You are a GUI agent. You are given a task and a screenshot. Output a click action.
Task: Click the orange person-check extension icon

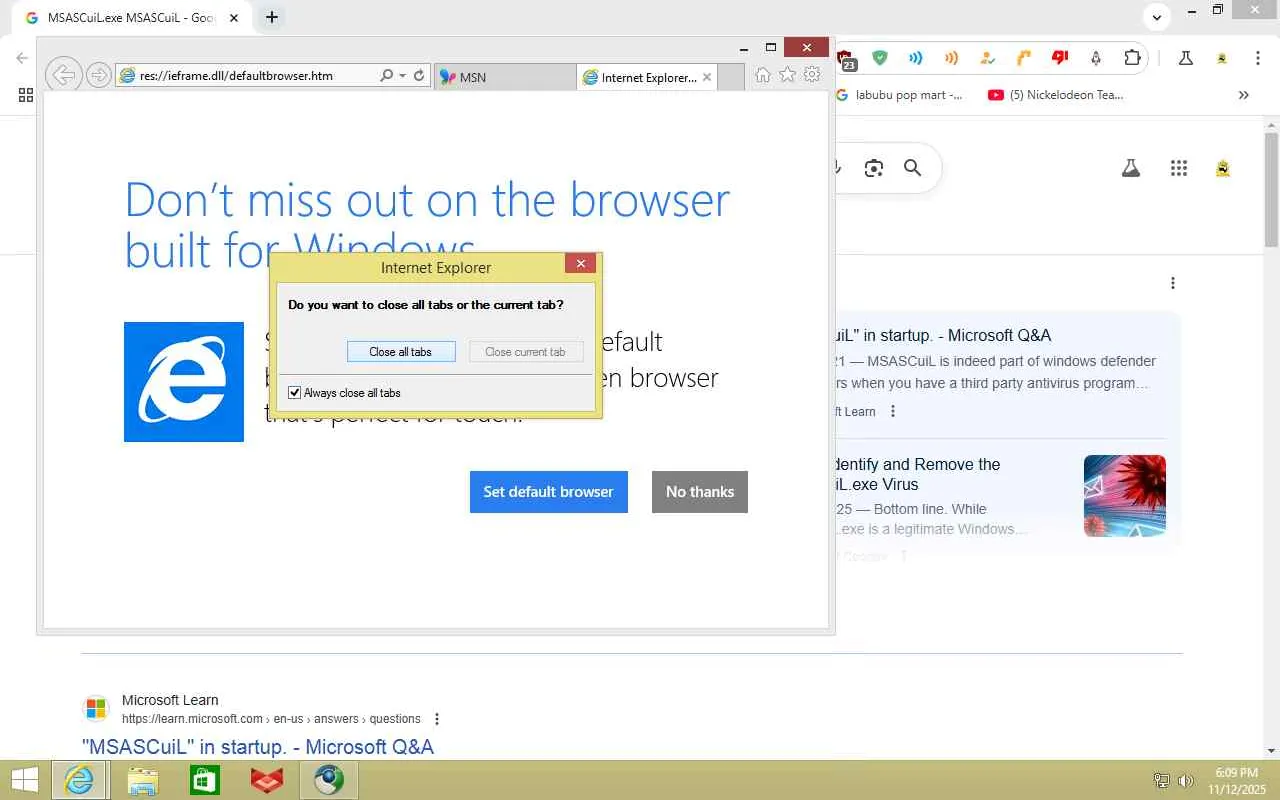click(987, 58)
